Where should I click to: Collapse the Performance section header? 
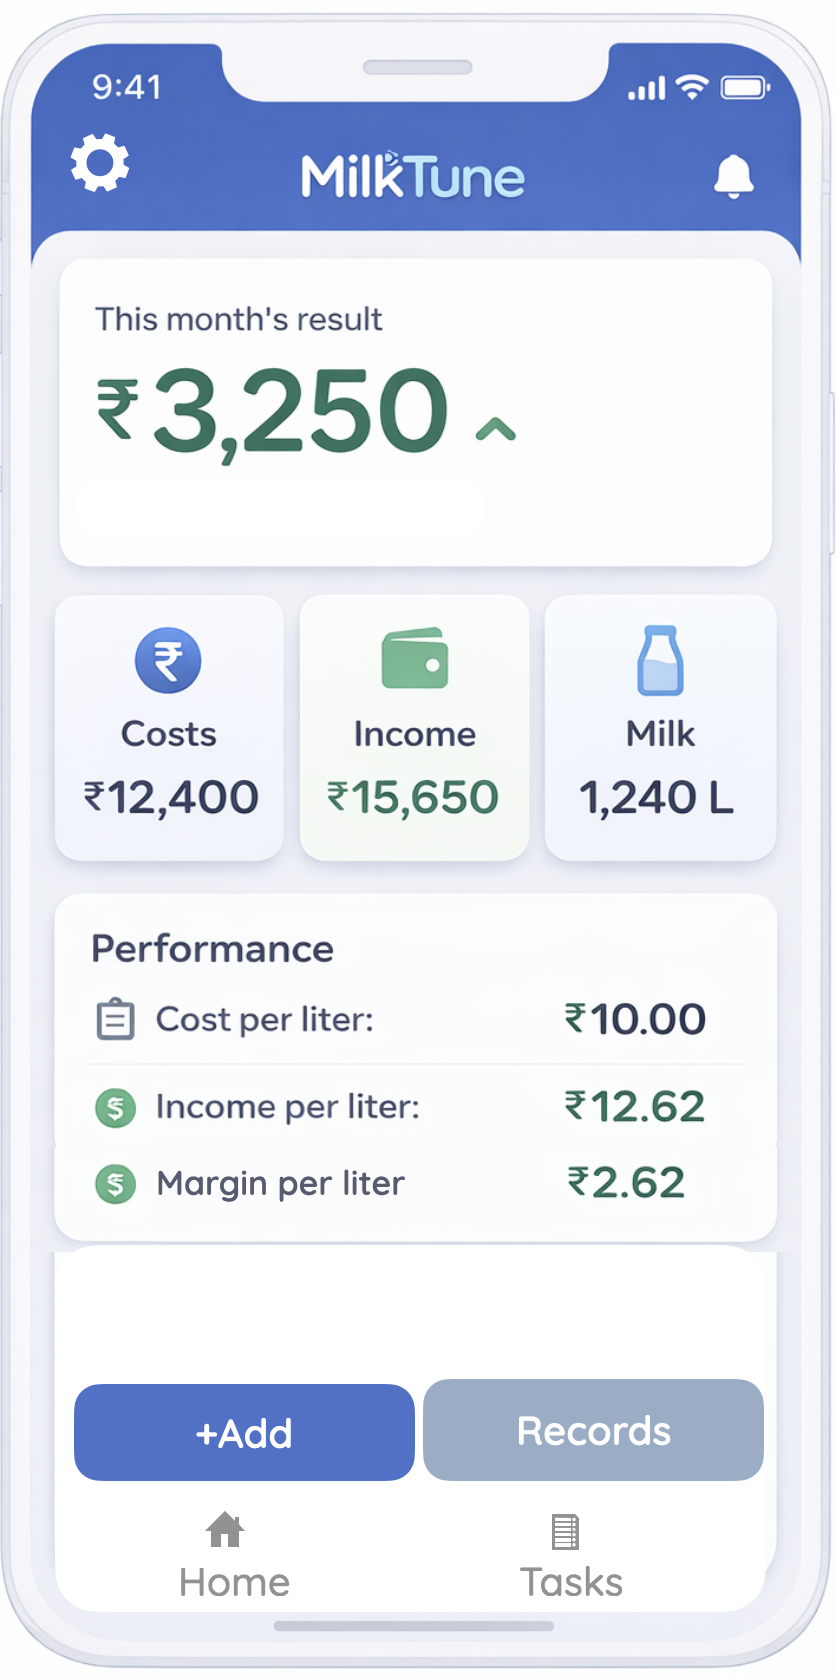tap(212, 948)
